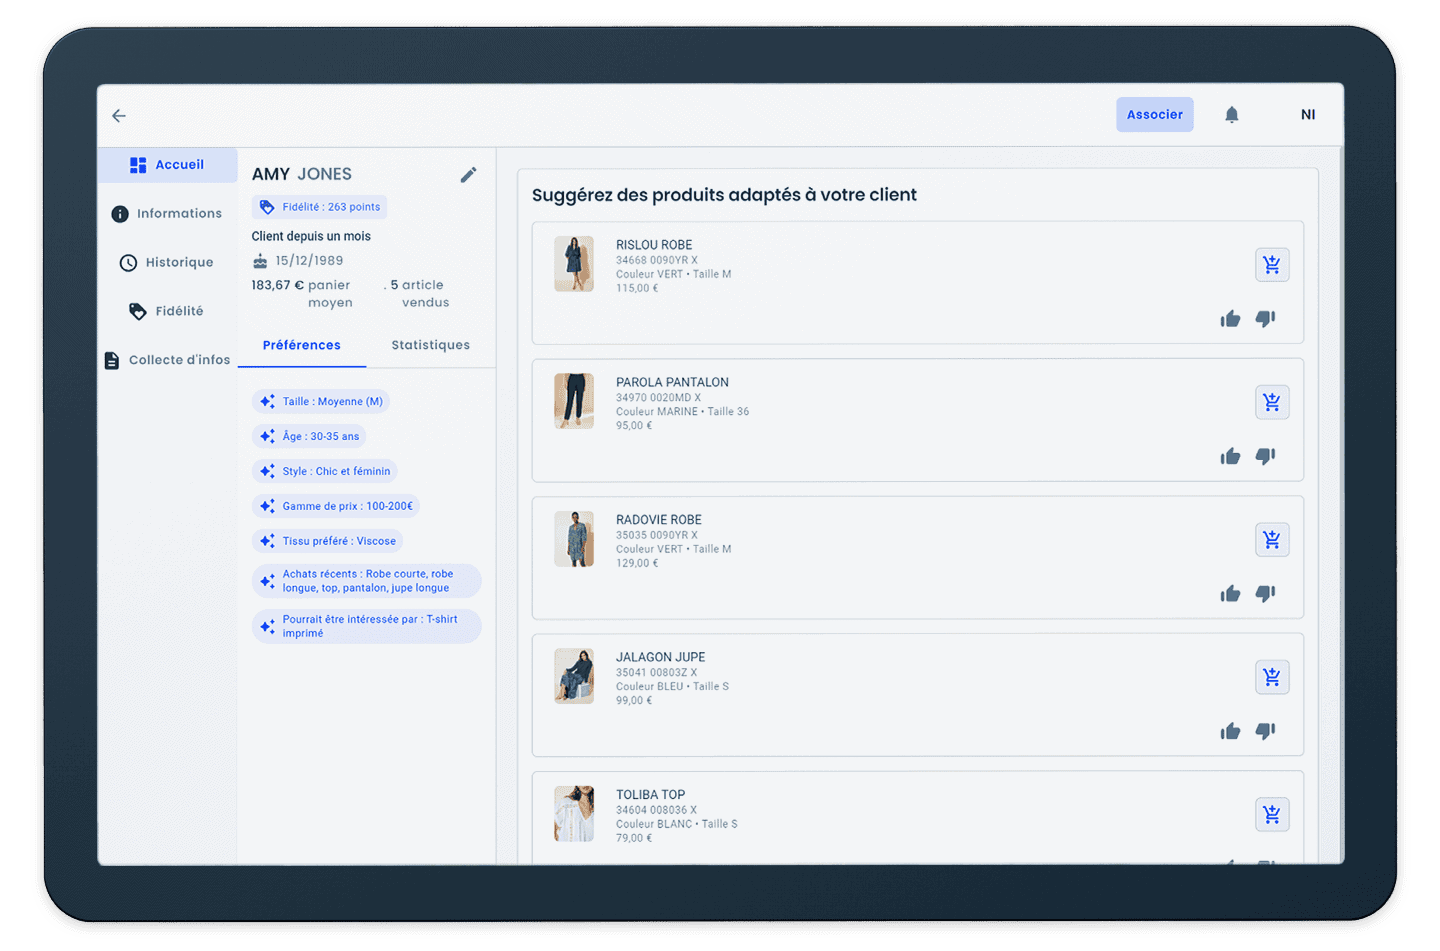Add PAROLA PANTALON to cart

1271,402
